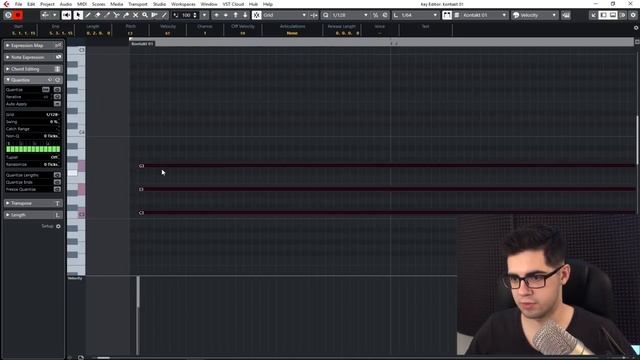Open the File menu
The height and width of the screenshot is (360, 640).
click(x=18, y=4)
